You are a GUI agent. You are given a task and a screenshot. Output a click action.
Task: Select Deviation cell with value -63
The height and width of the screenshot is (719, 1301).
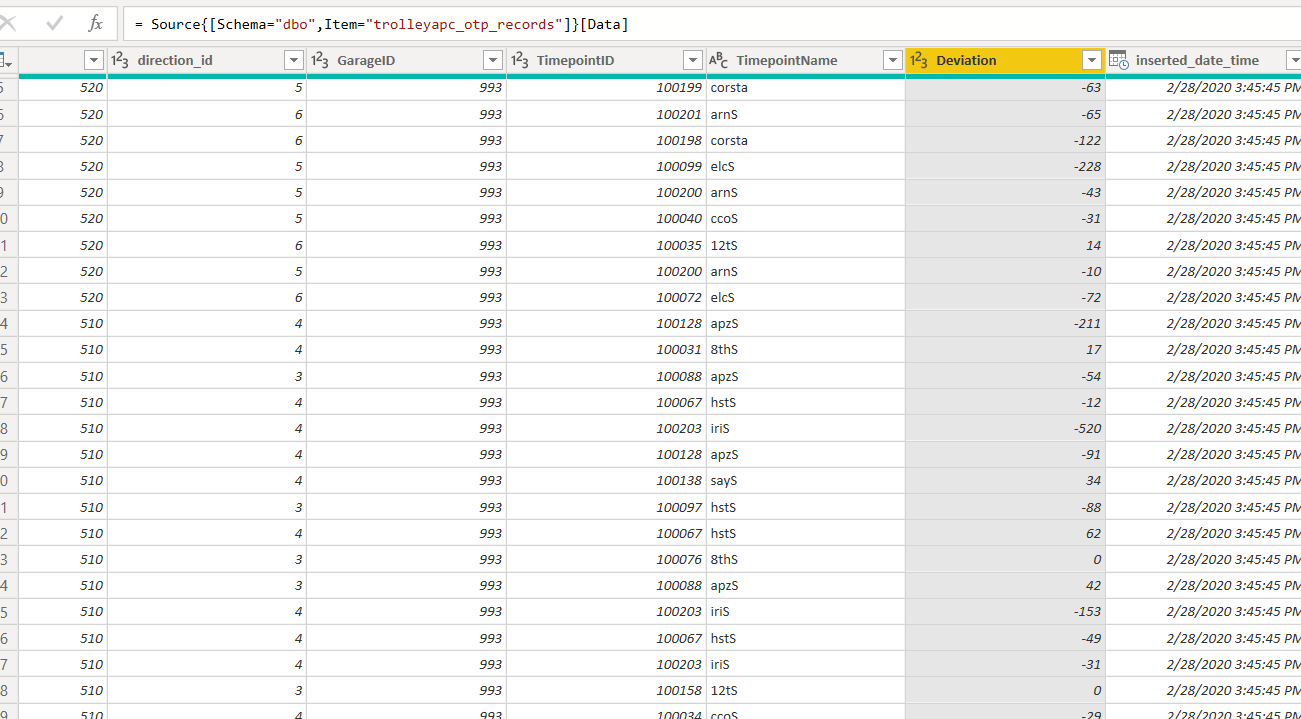point(1005,88)
